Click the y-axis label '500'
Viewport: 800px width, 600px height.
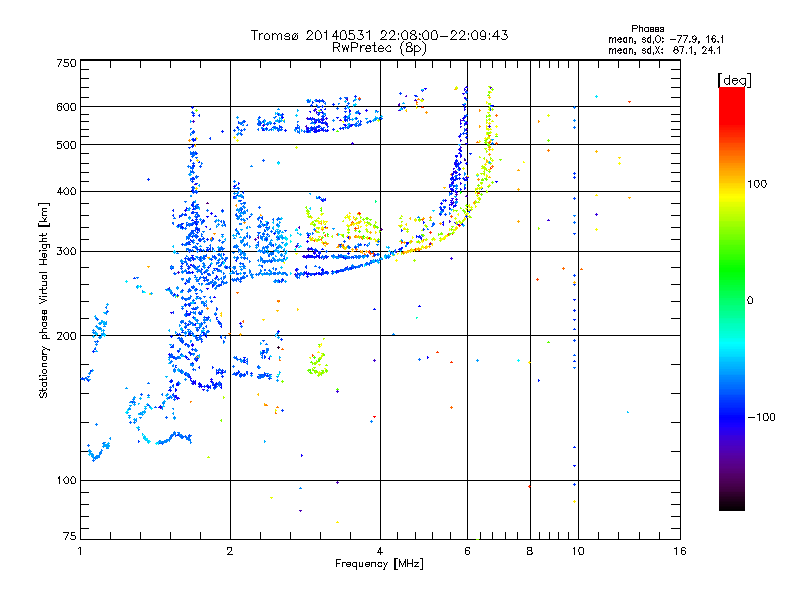(x=66, y=145)
